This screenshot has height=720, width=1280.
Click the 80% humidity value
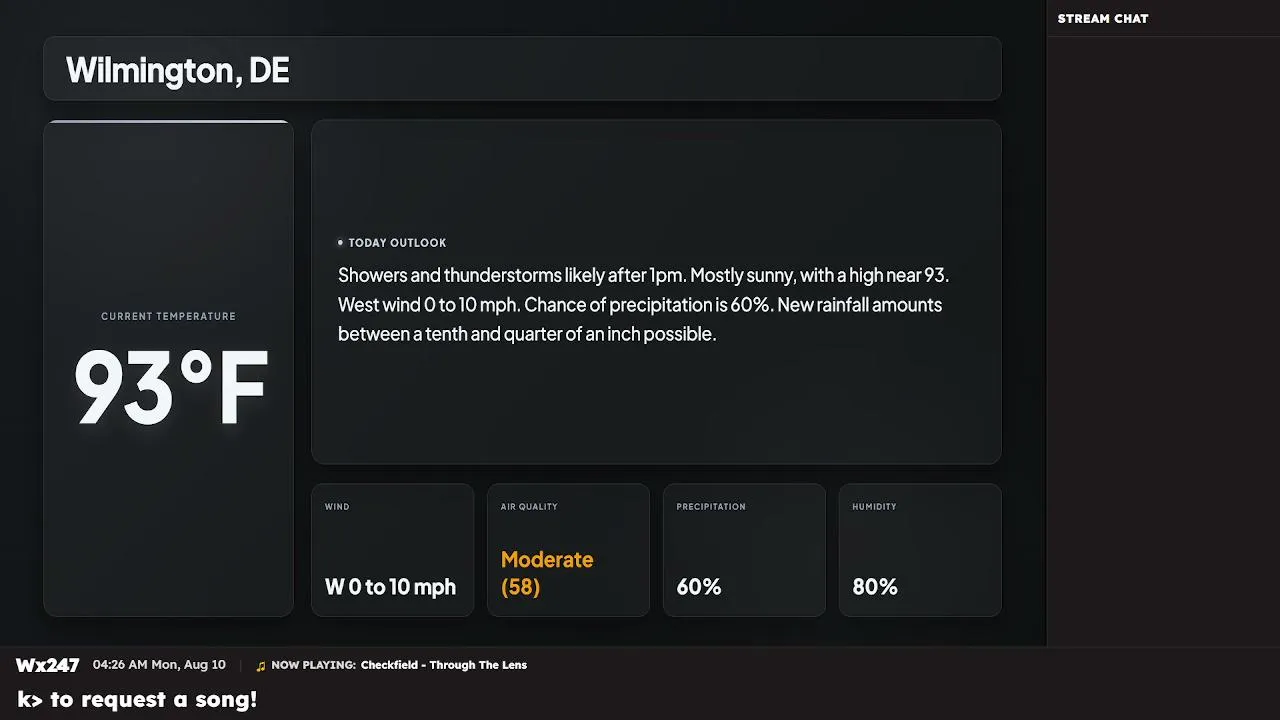[875, 587]
